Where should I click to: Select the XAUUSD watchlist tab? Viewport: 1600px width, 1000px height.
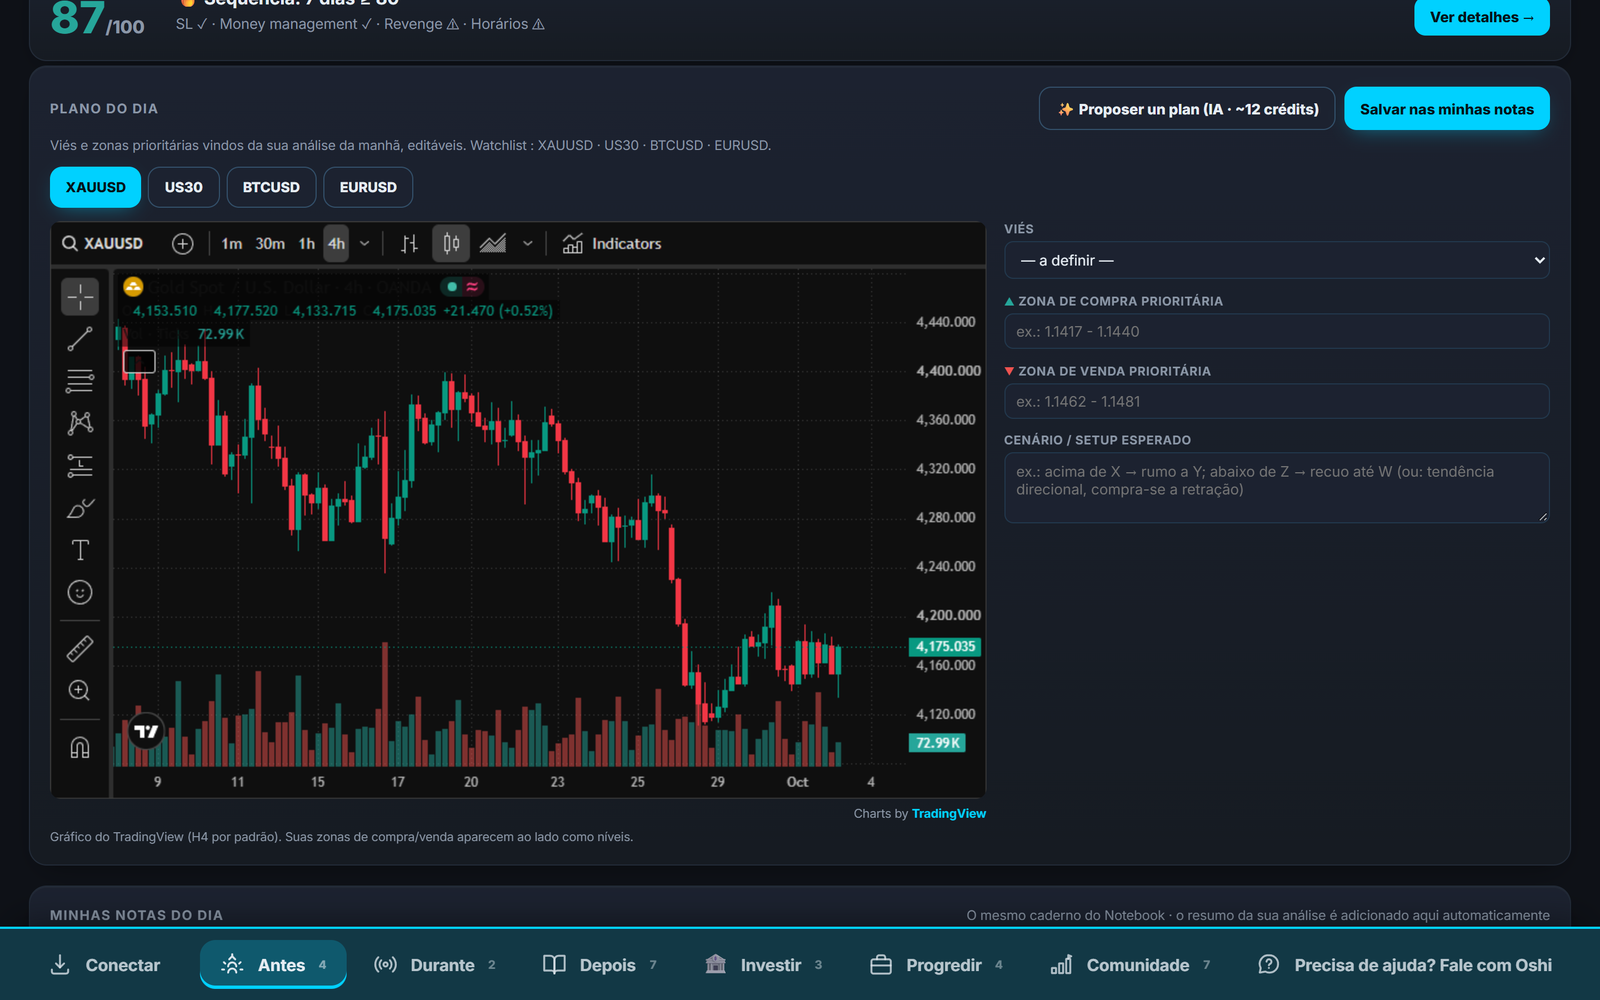(x=96, y=187)
